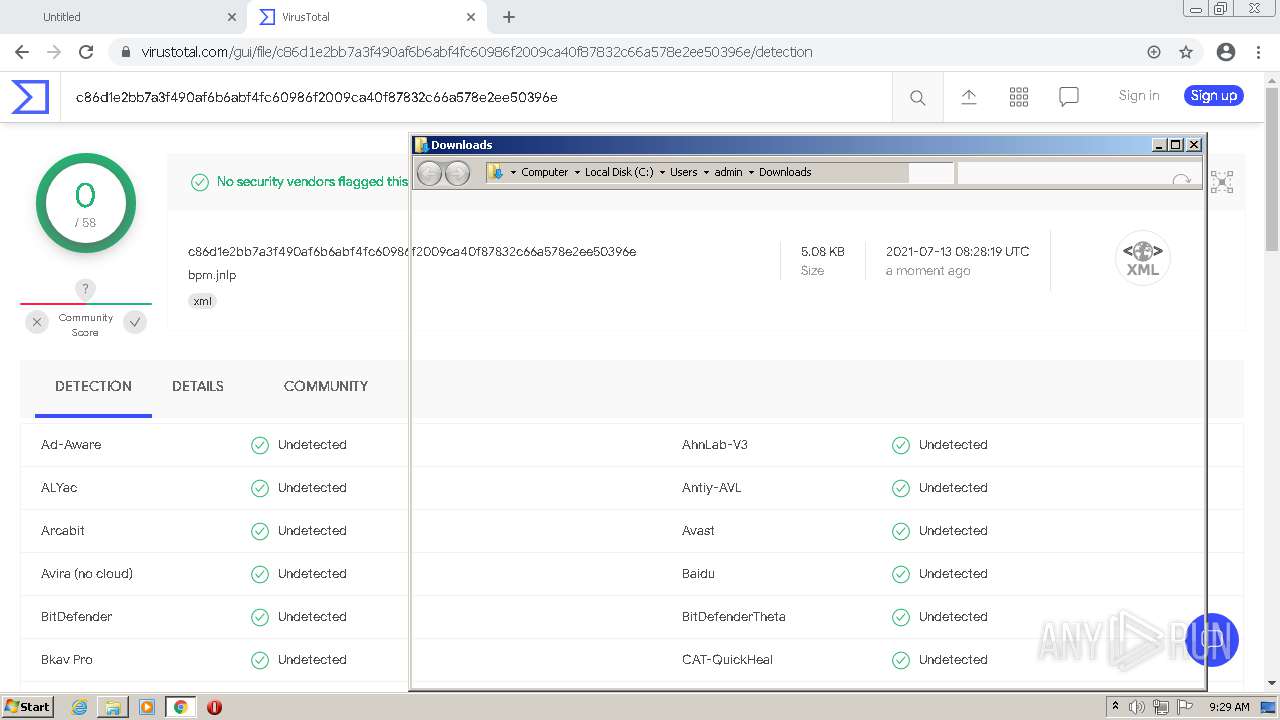Vote positive with the check community icon

pos(135,322)
